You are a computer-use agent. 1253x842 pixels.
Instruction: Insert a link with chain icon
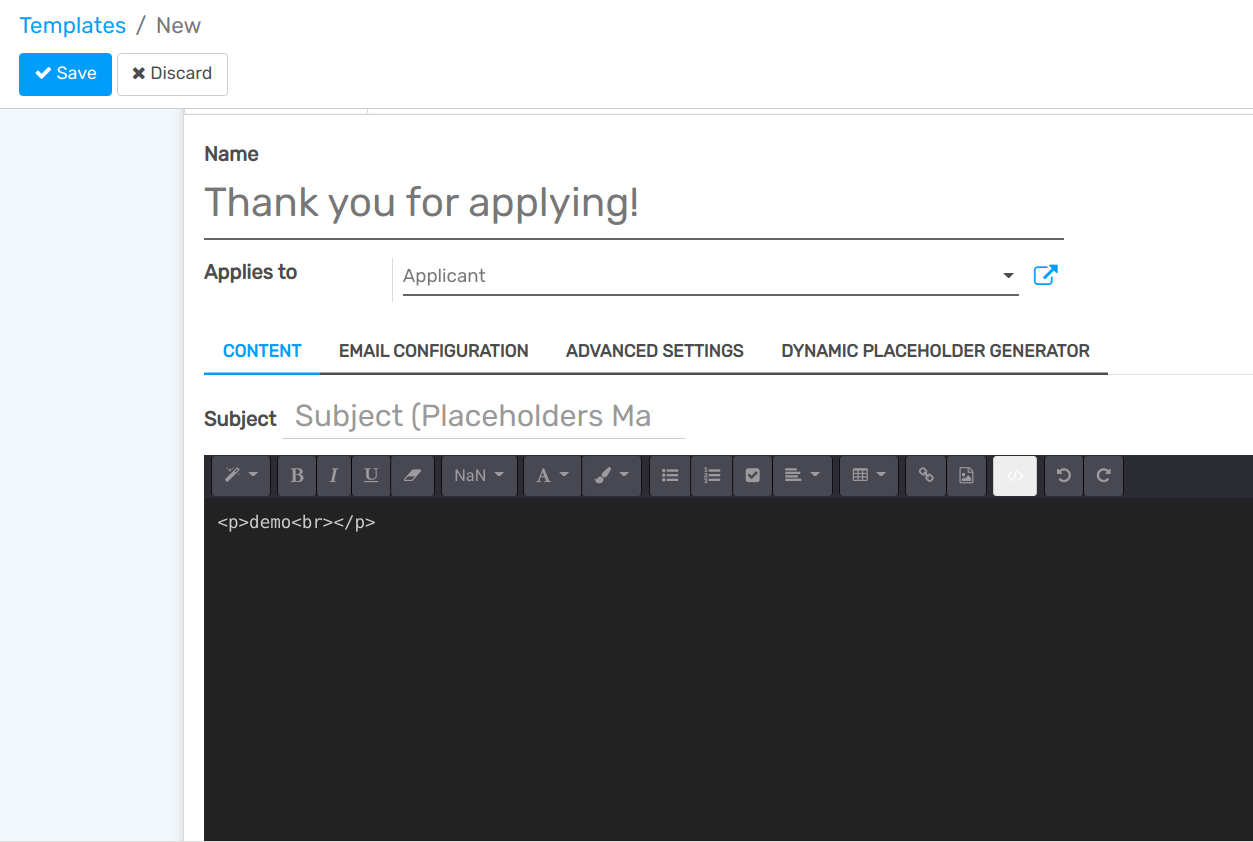click(926, 476)
